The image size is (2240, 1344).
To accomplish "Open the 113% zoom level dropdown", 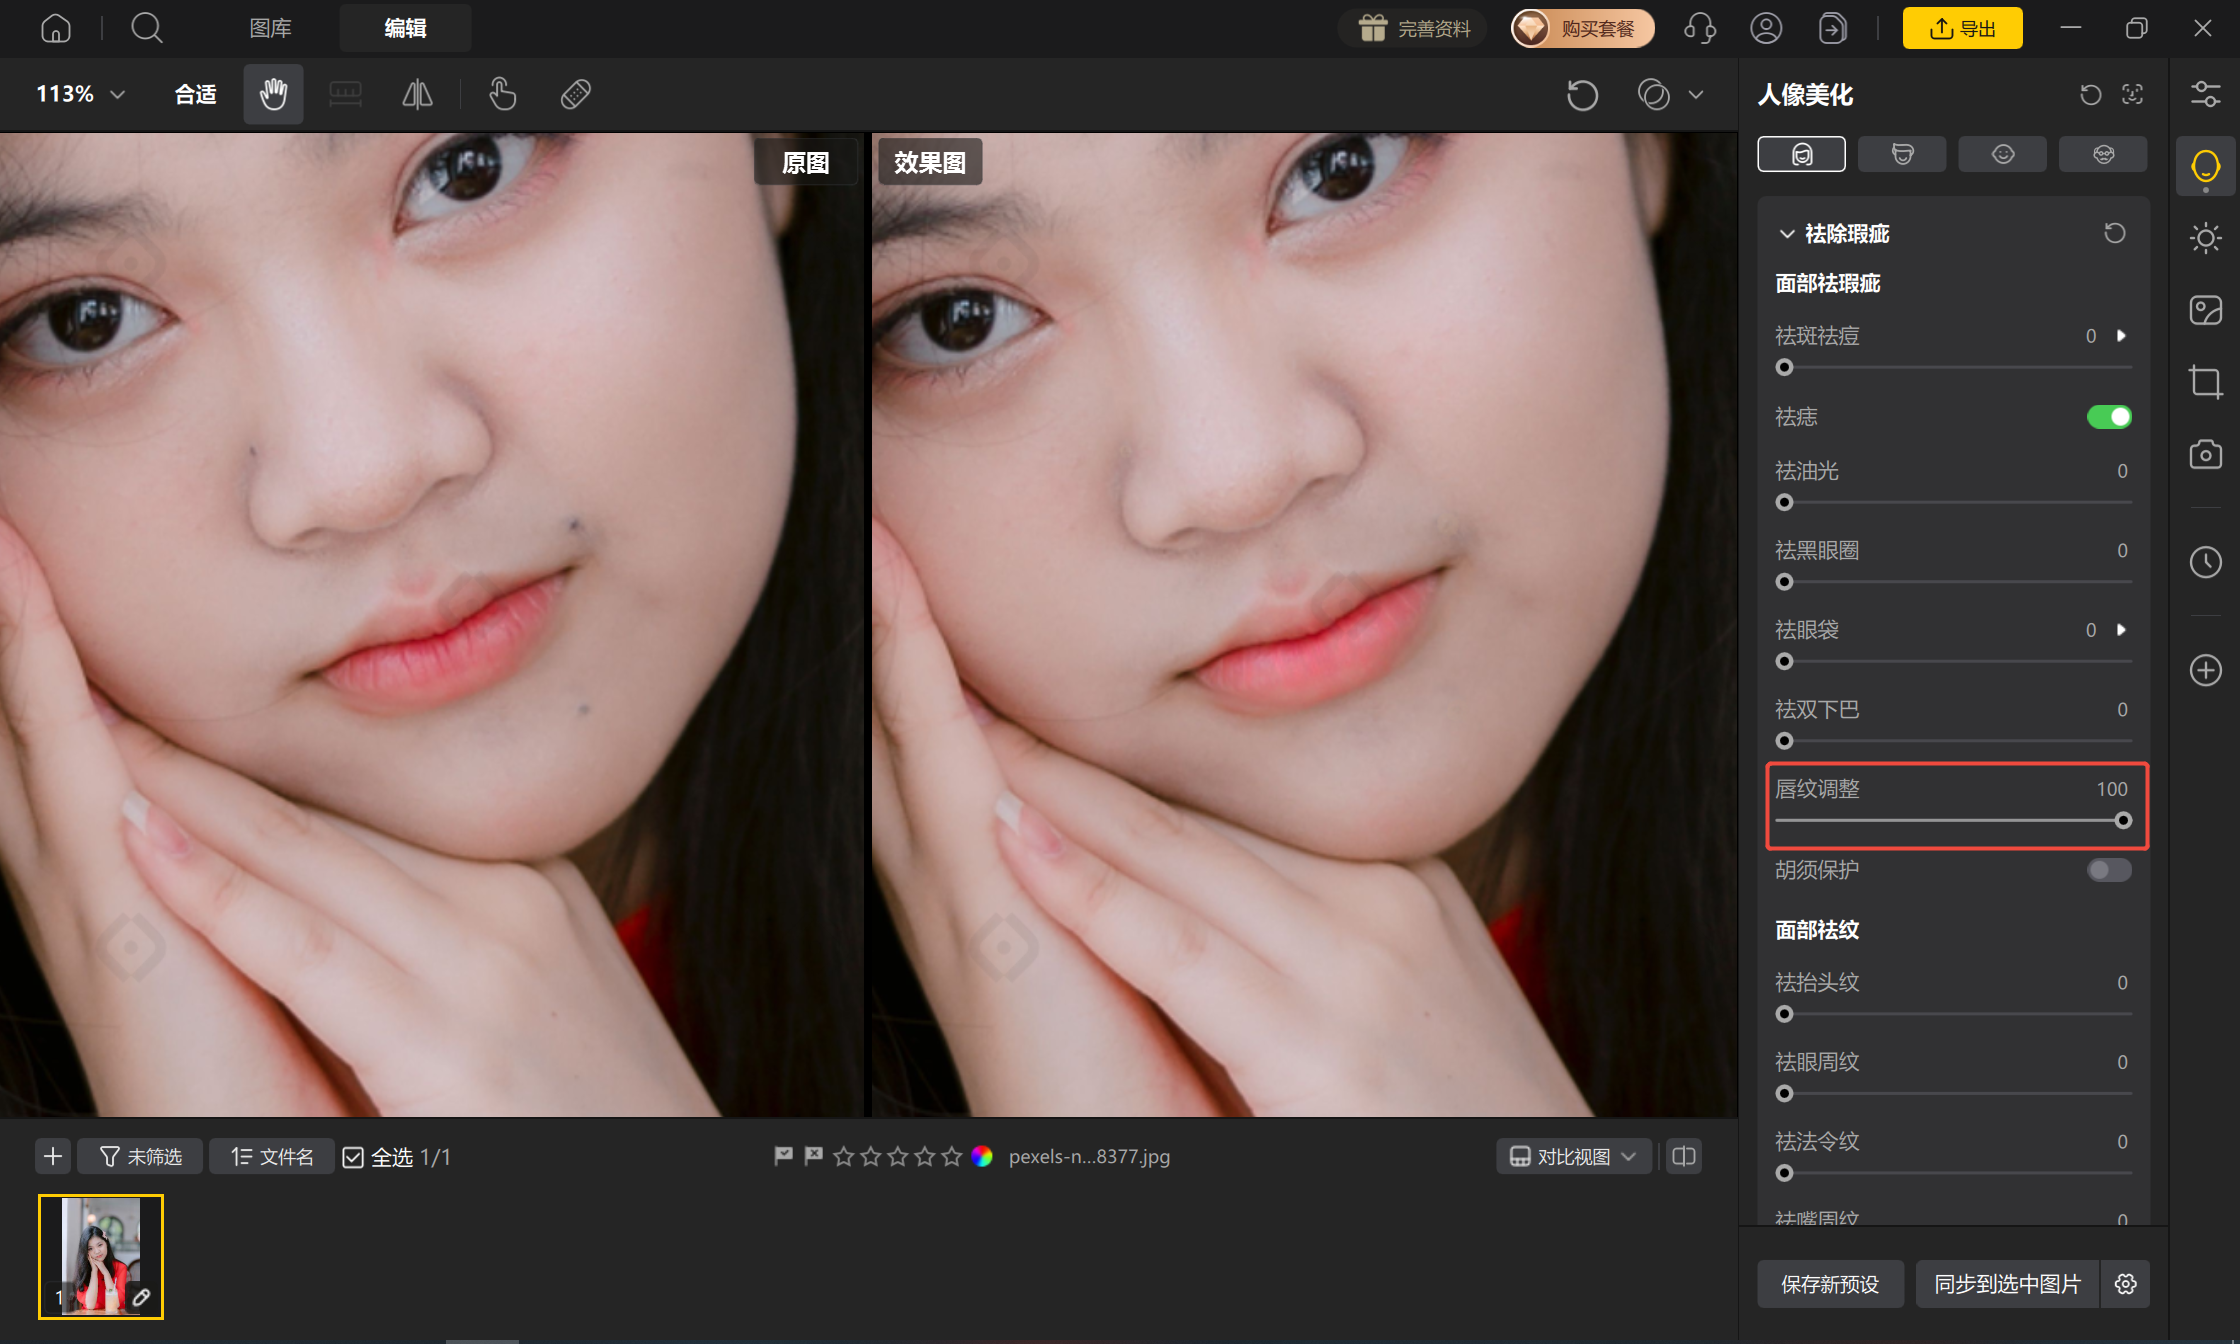I will [x=81, y=94].
